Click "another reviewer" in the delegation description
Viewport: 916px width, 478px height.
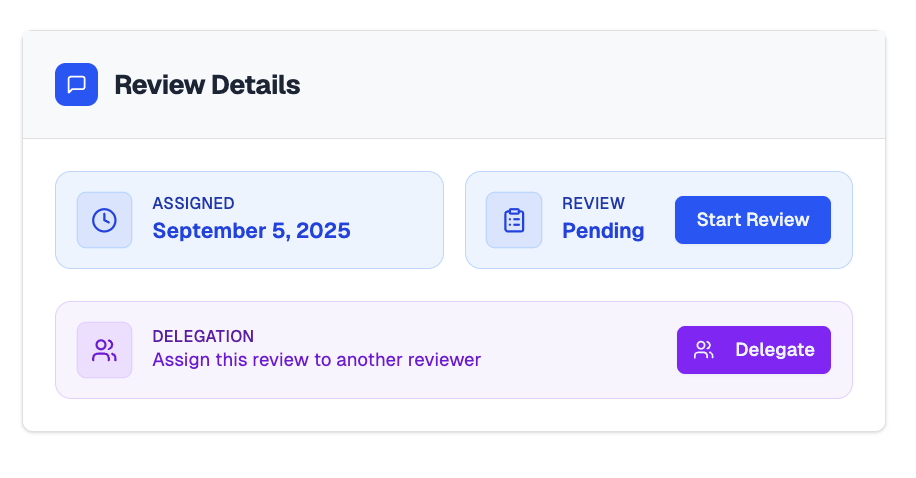(x=408, y=360)
